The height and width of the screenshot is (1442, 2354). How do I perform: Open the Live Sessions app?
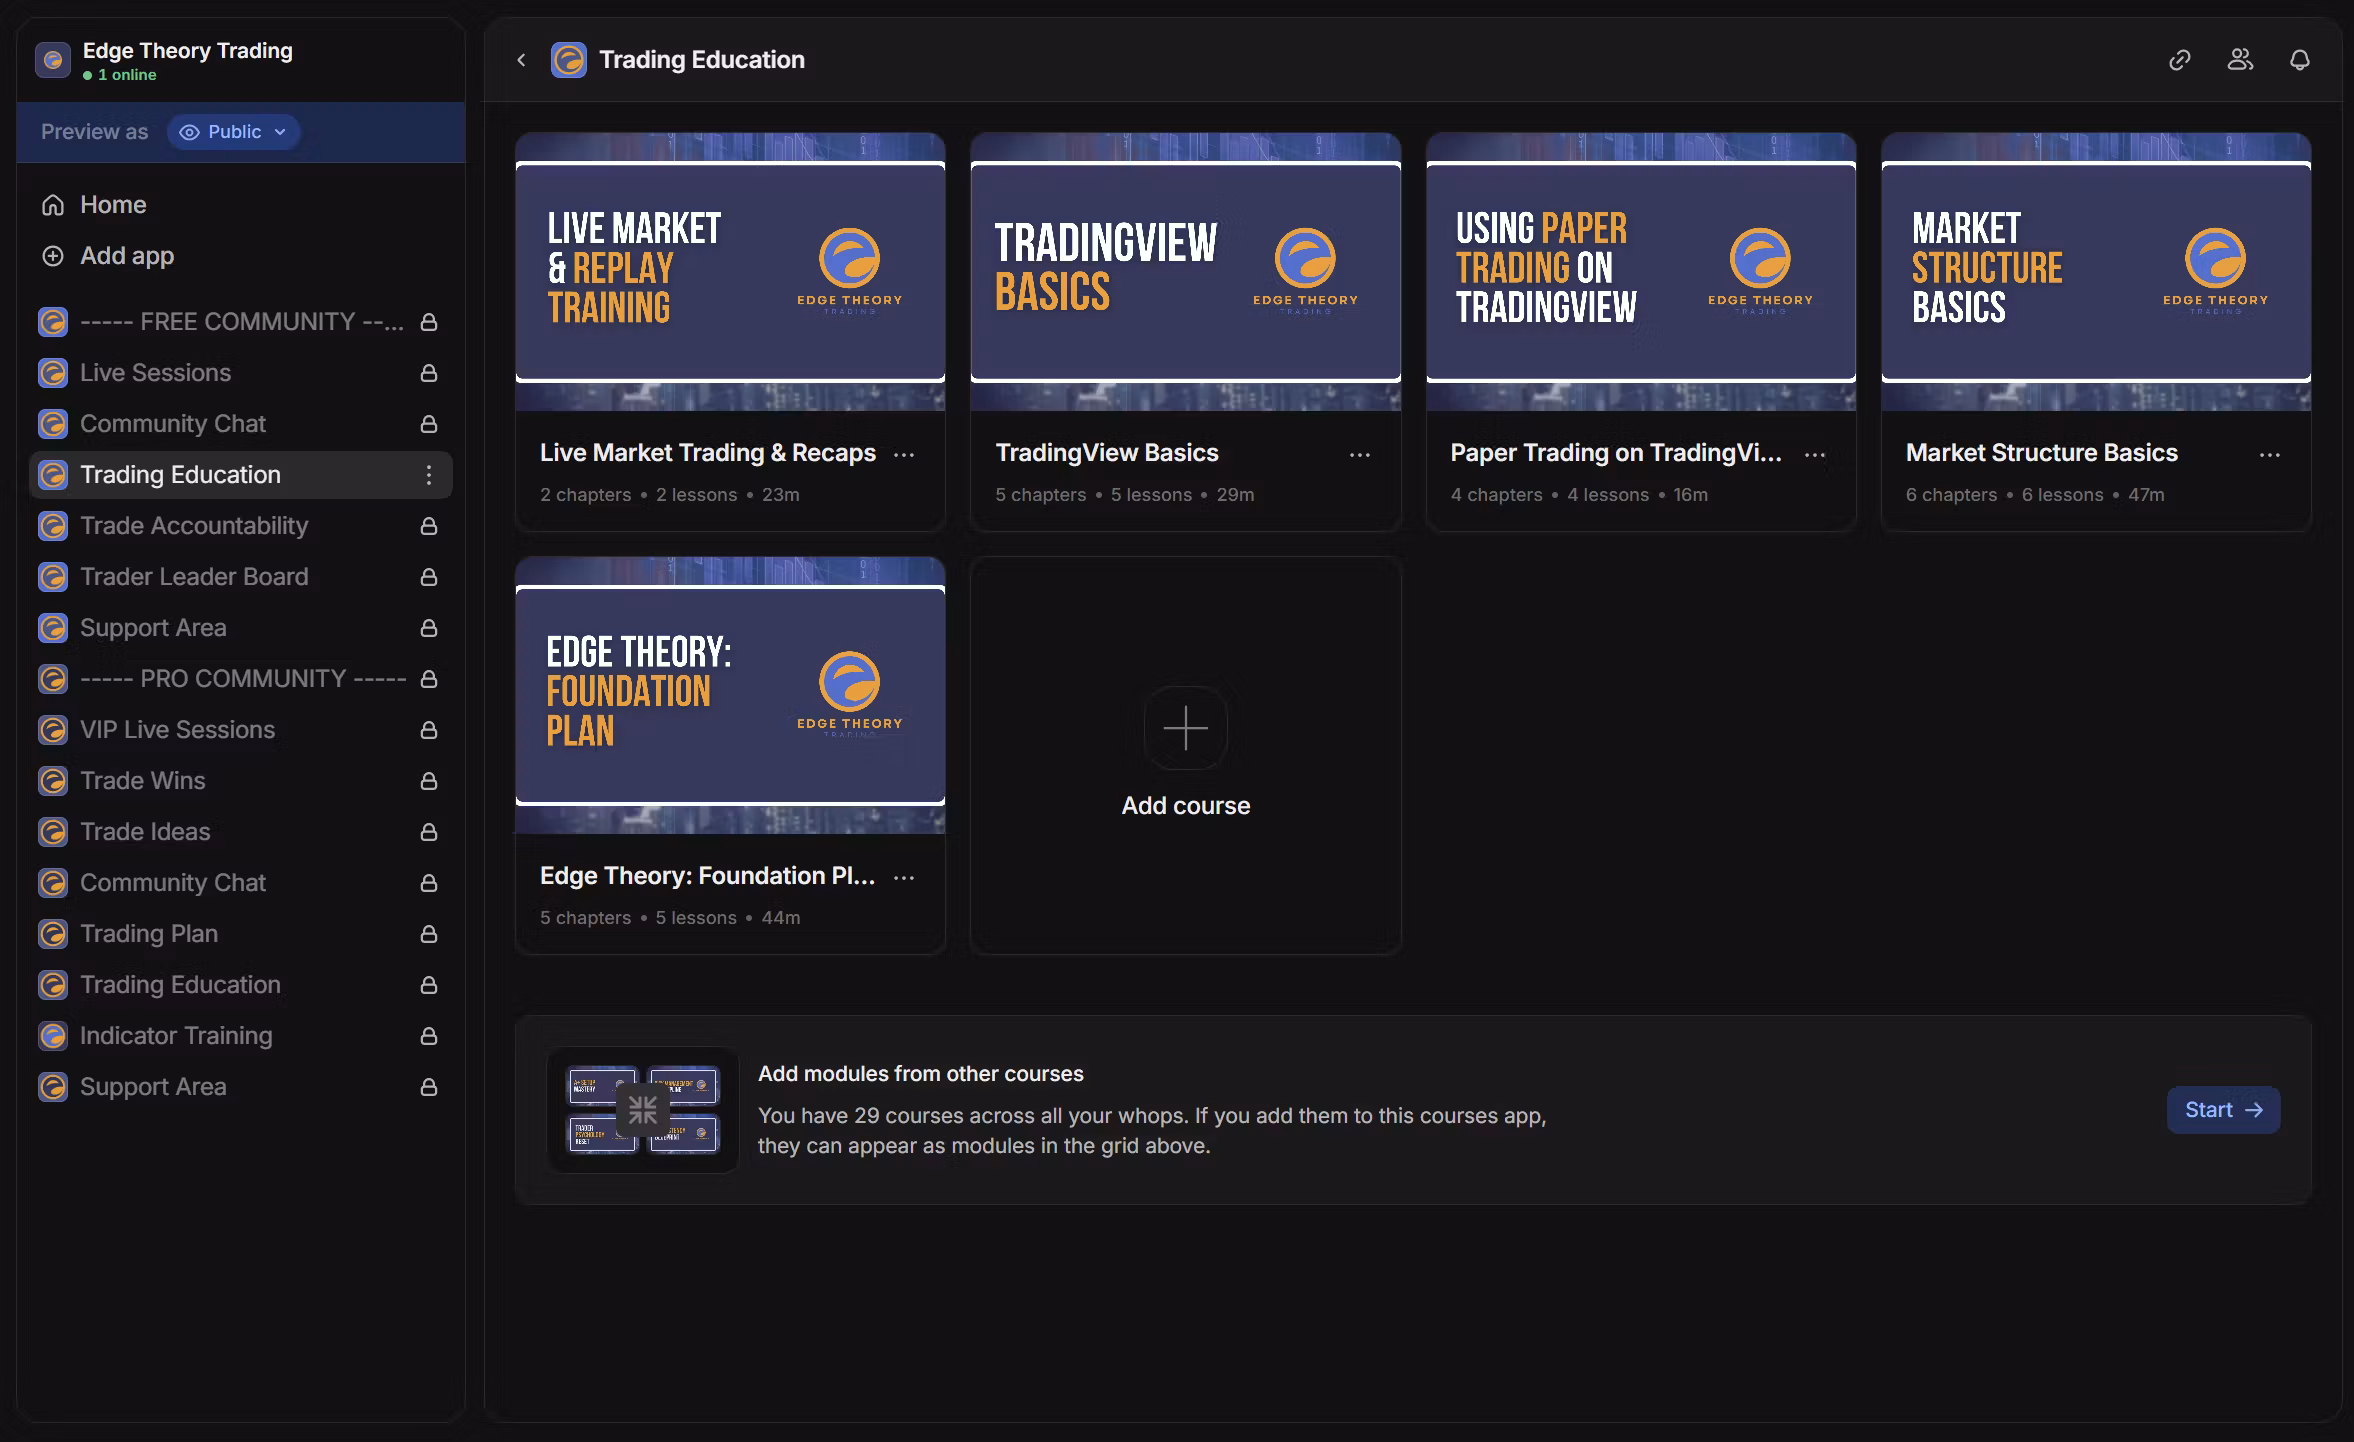coord(241,373)
